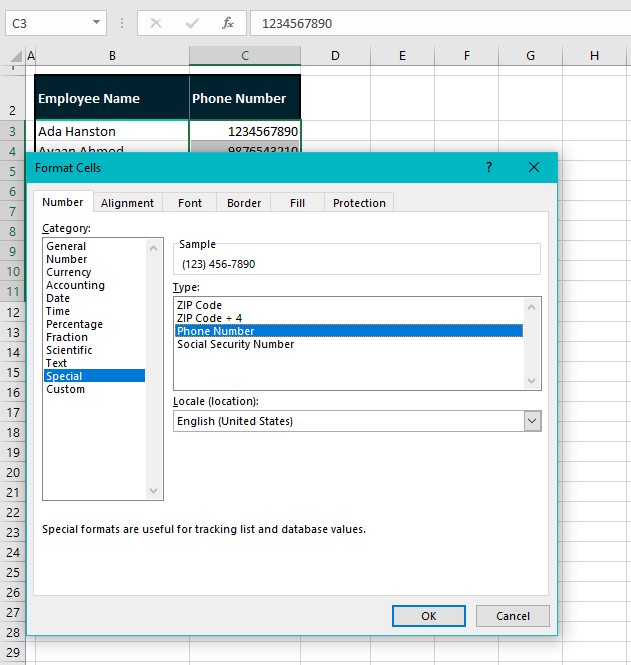Click the Cancel button
Image resolution: width=631 pixels, height=665 pixels.
point(513,616)
